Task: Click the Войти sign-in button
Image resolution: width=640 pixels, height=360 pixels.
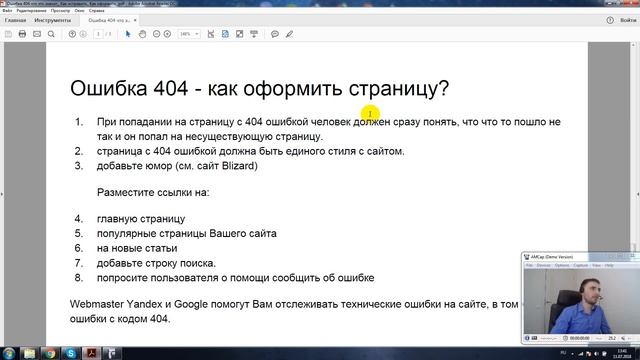Action: 628,20
